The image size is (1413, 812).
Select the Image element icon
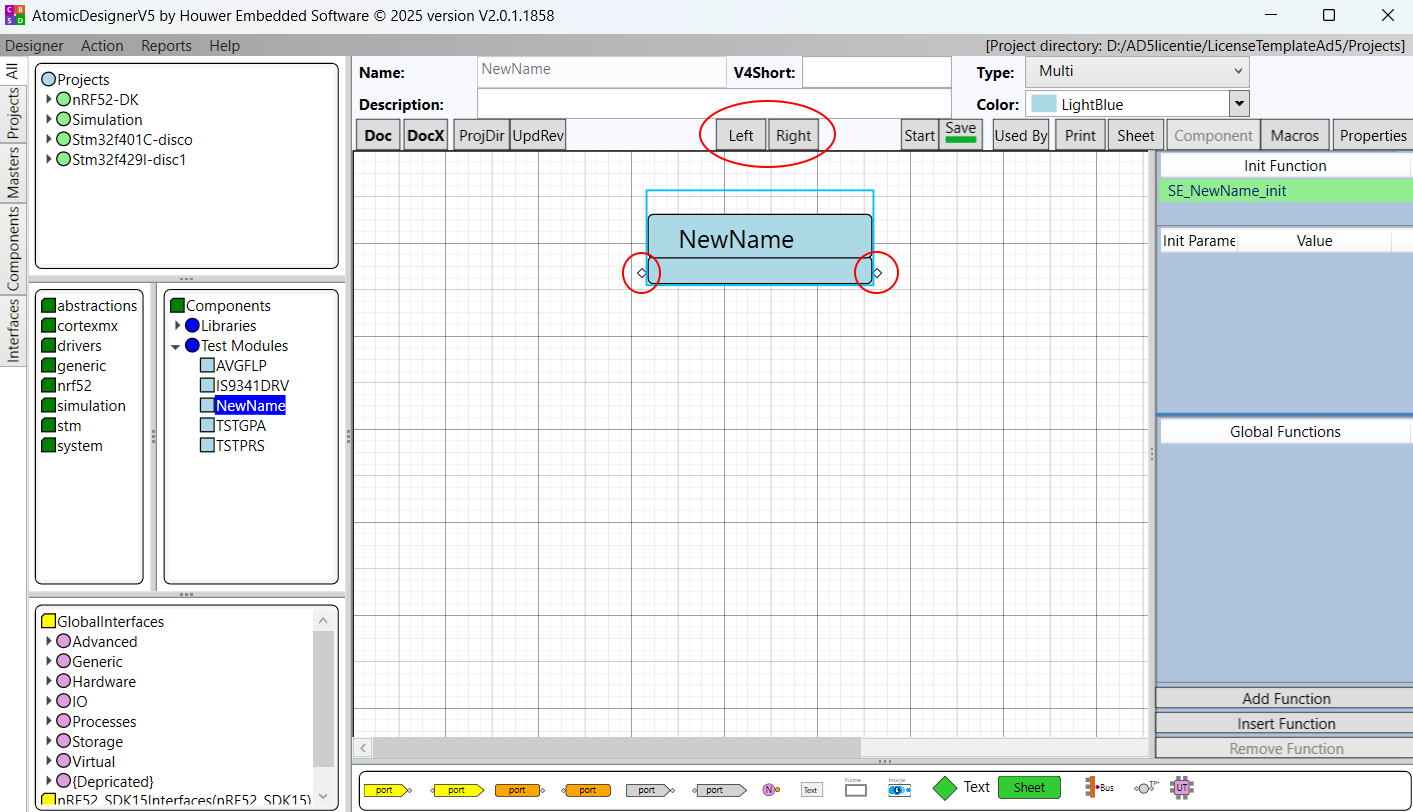899,789
